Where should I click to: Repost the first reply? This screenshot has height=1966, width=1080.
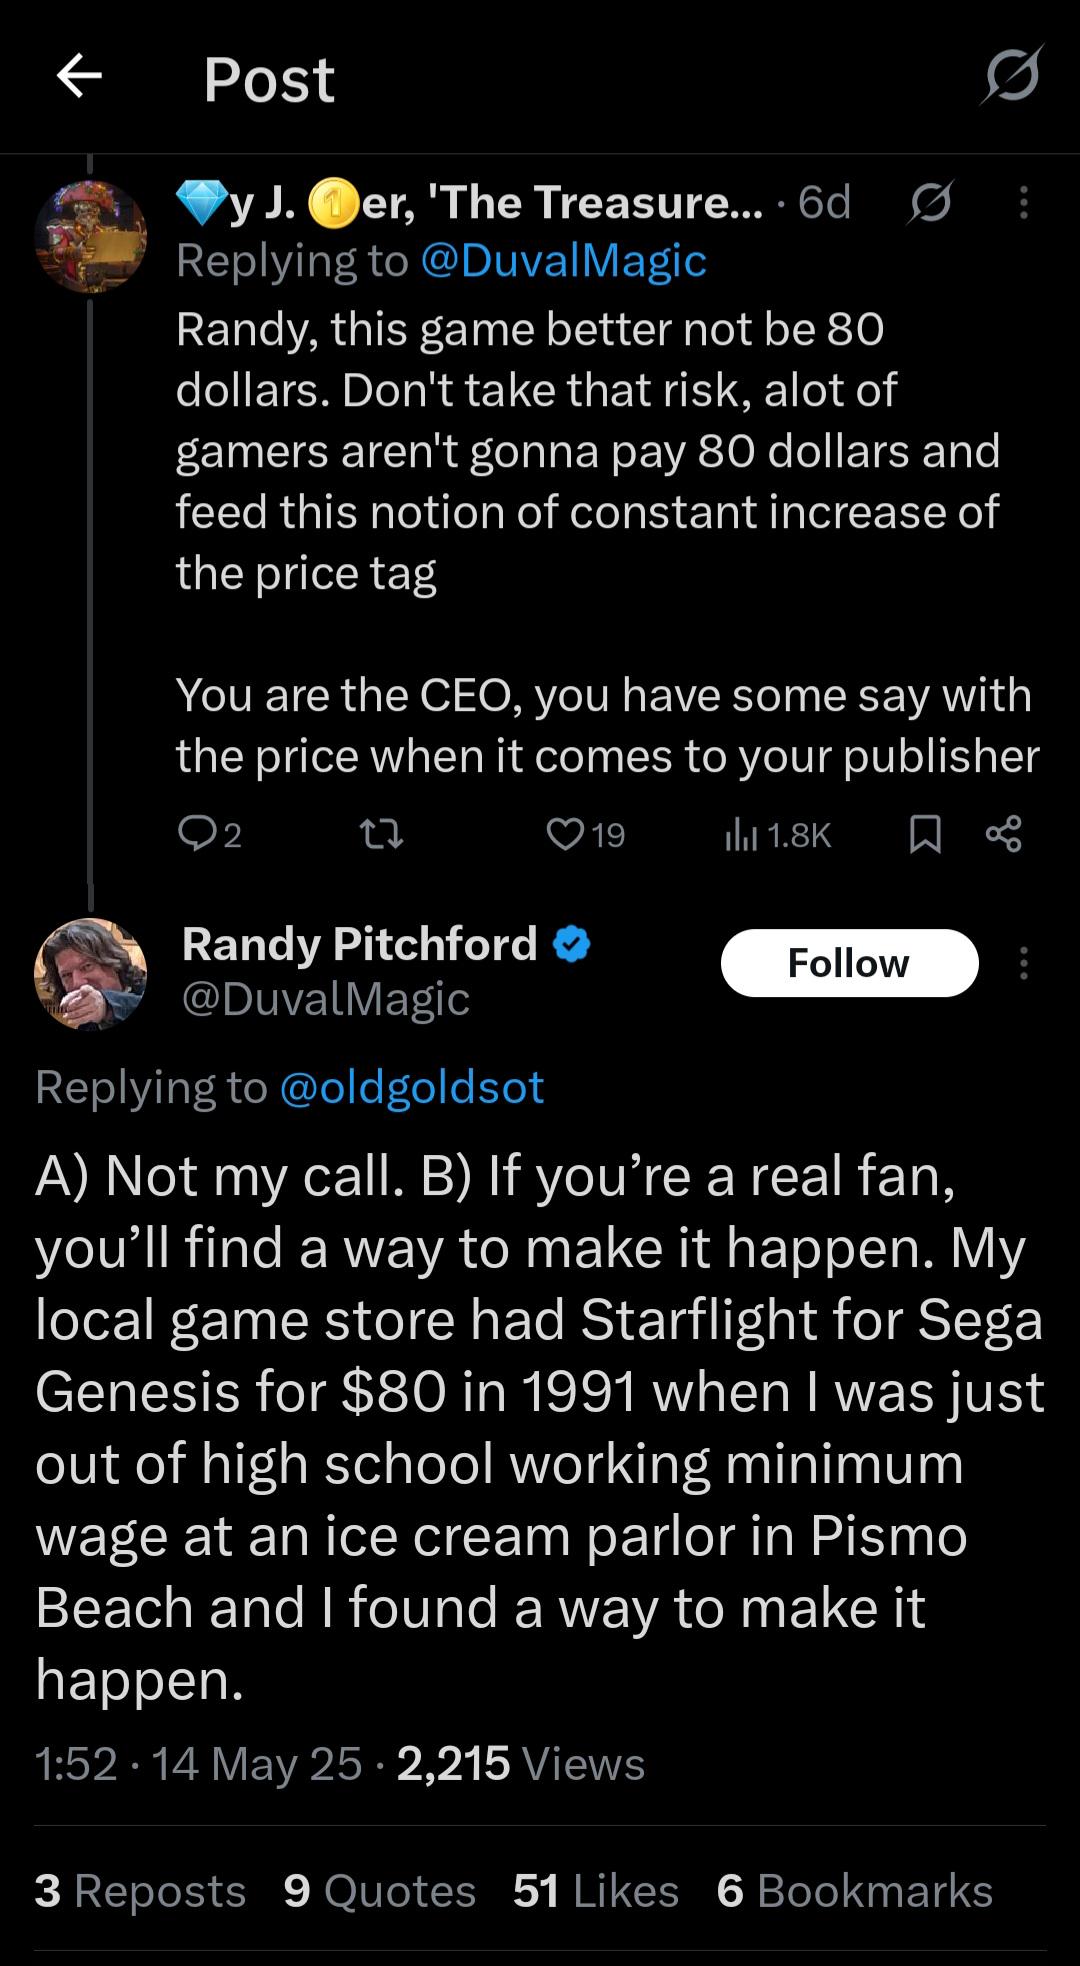(381, 833)
